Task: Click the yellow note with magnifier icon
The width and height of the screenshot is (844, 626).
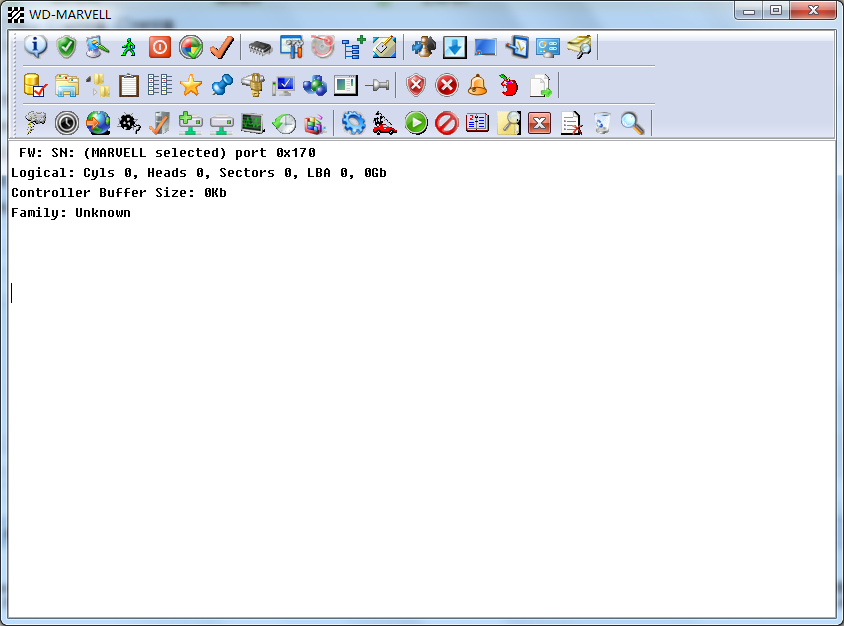Action: [x=509, y=123]
